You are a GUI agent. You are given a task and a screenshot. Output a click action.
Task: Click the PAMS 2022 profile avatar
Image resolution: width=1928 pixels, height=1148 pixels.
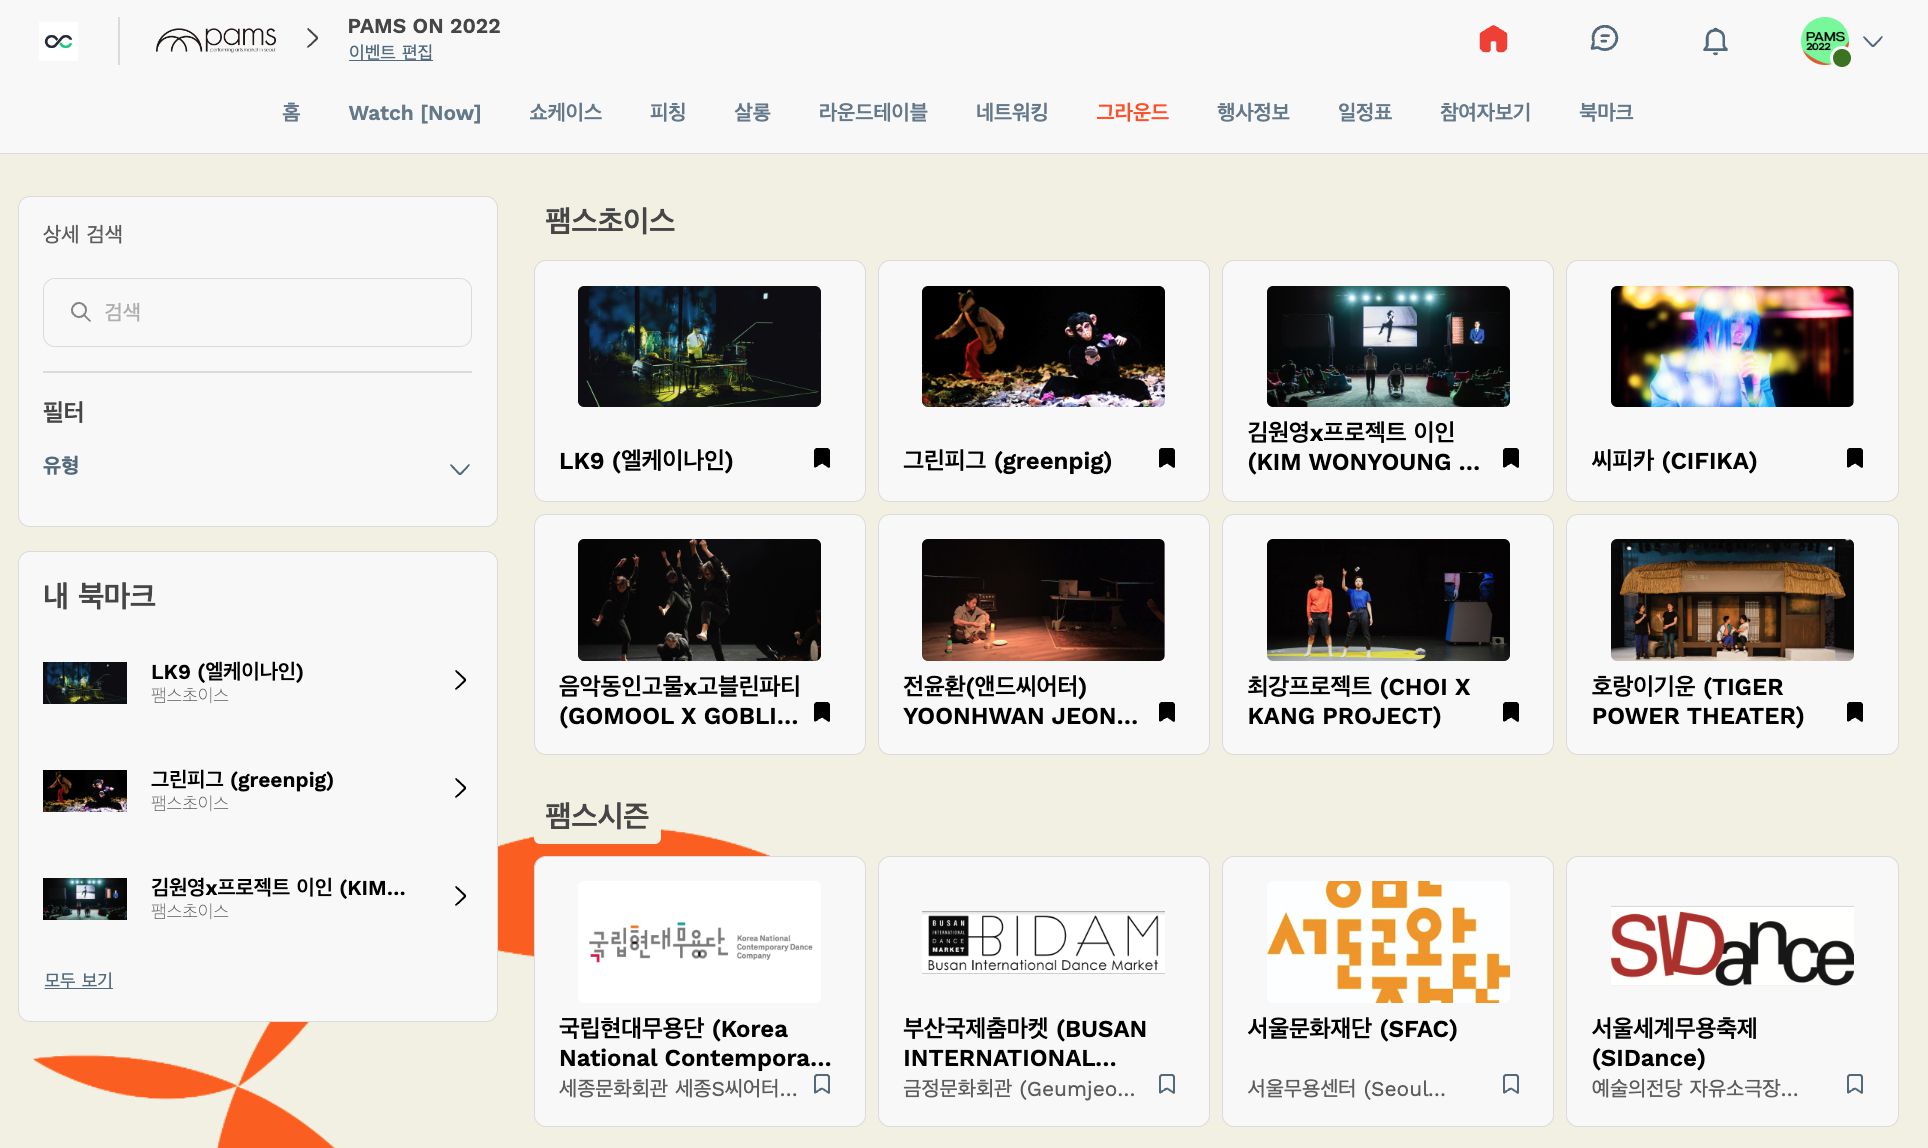(1826, 41)
